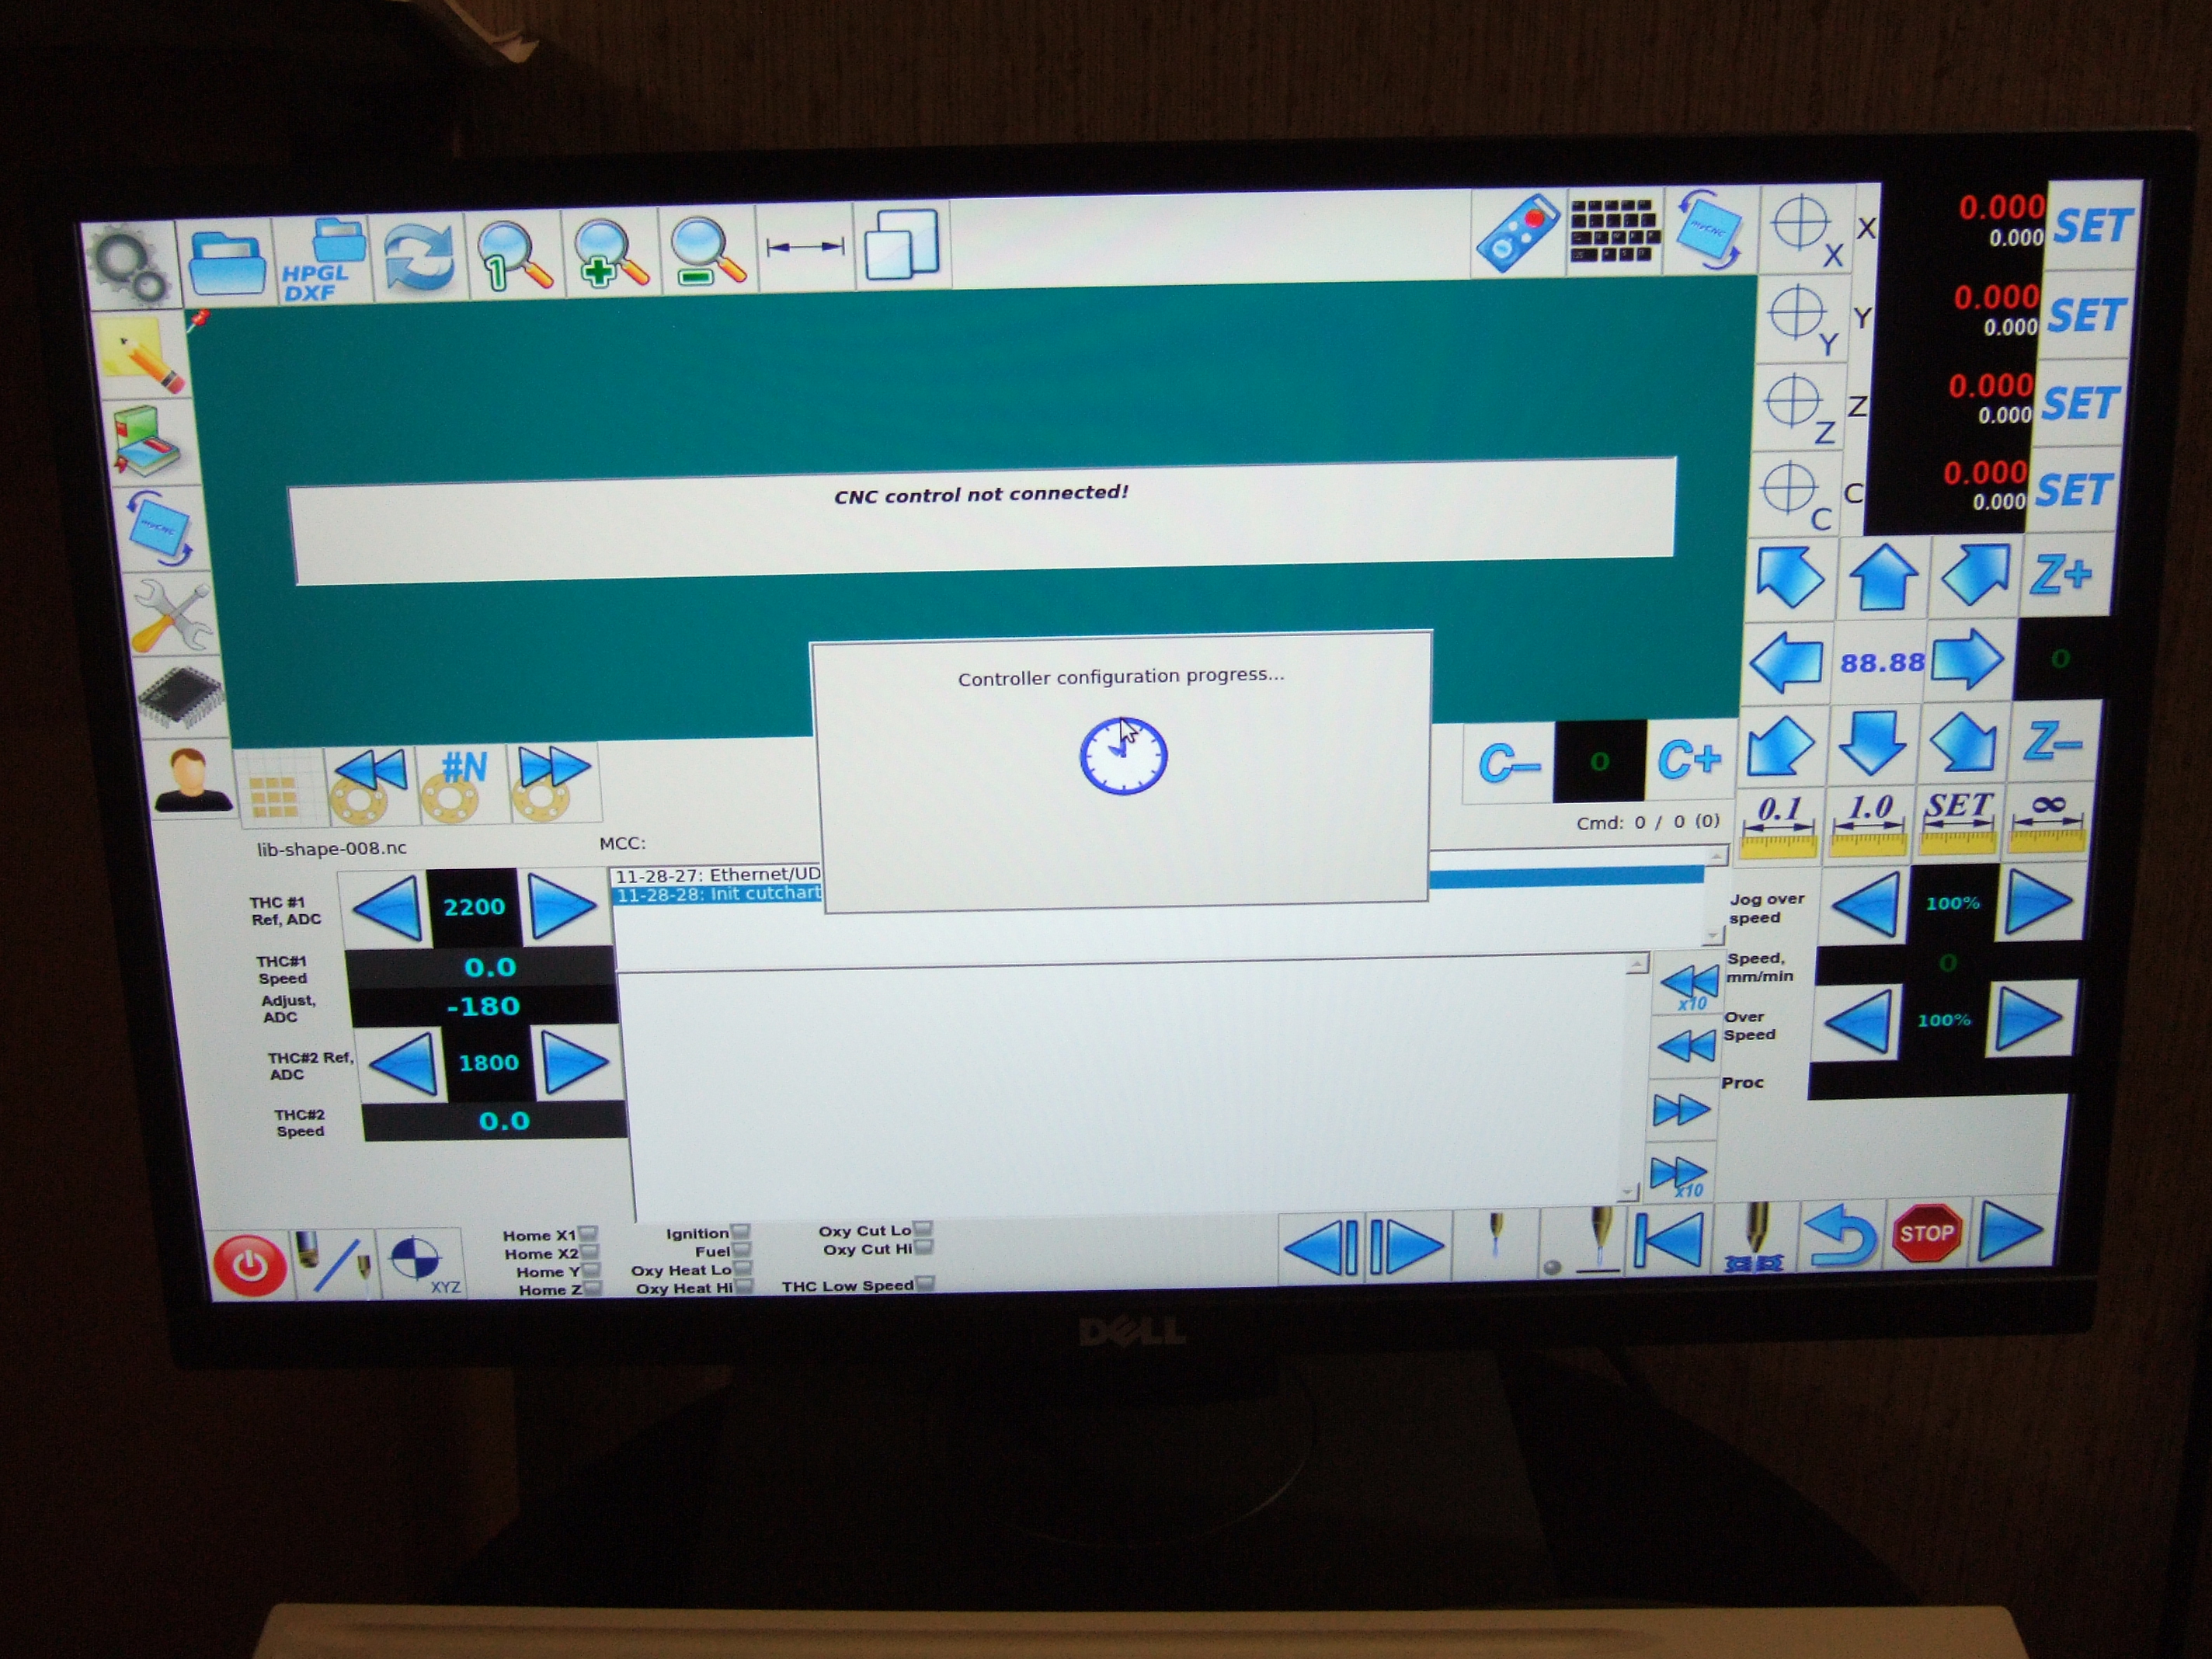Click the zoom in magnifier icon
2212x1659 pixels.
click(610, 254)
